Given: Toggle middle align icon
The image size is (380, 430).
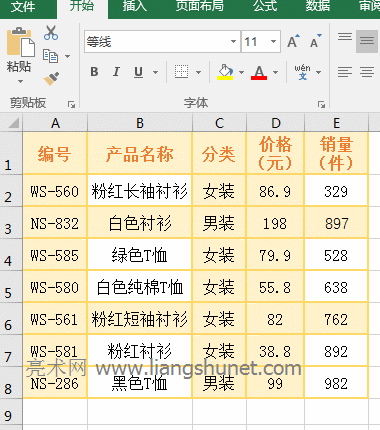Looking at the screenshot, I should coord(367,41).
